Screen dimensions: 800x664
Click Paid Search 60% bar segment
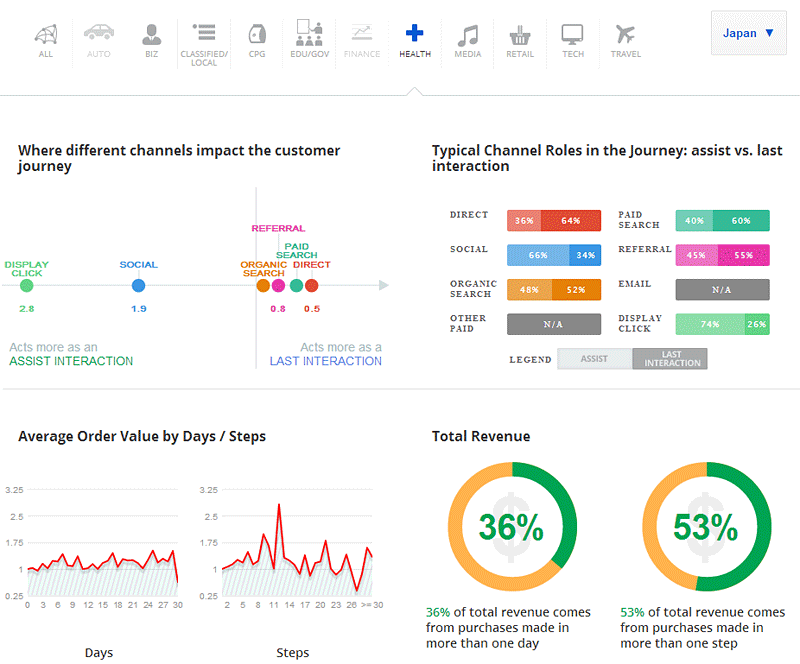point(741,220)
